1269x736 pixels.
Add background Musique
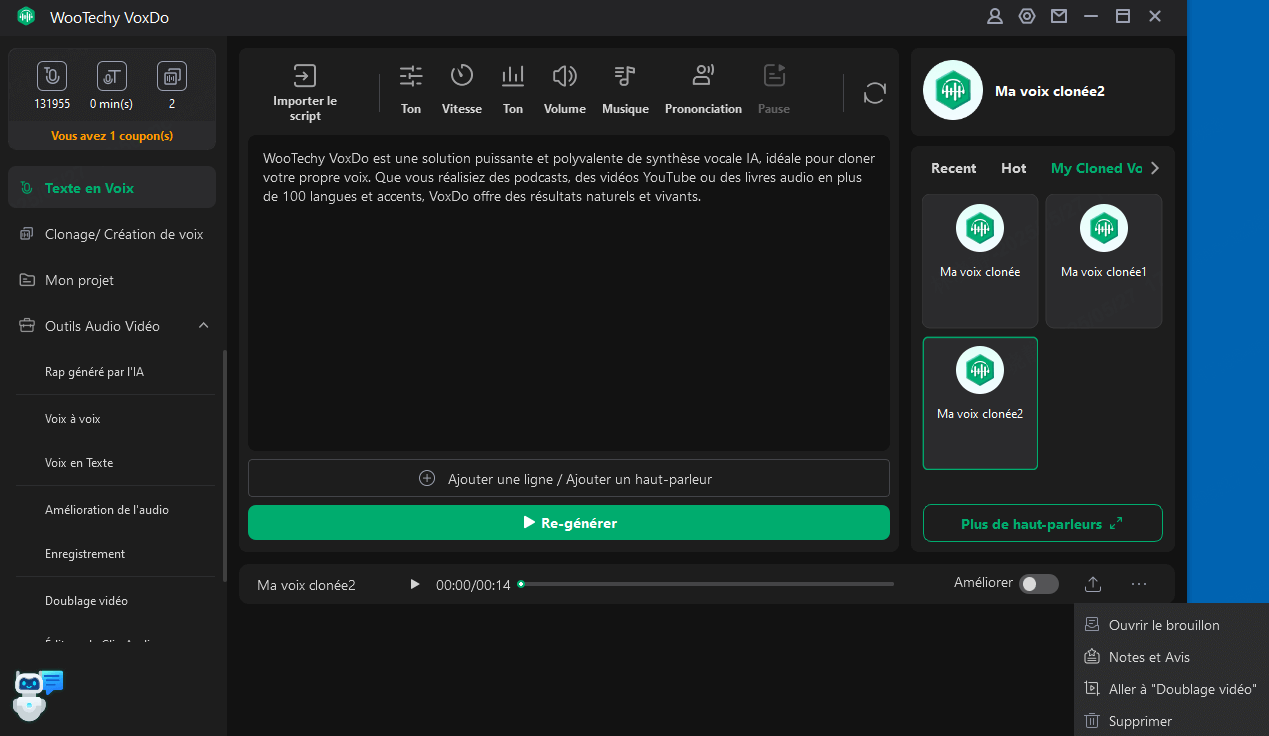pos(625,90)
